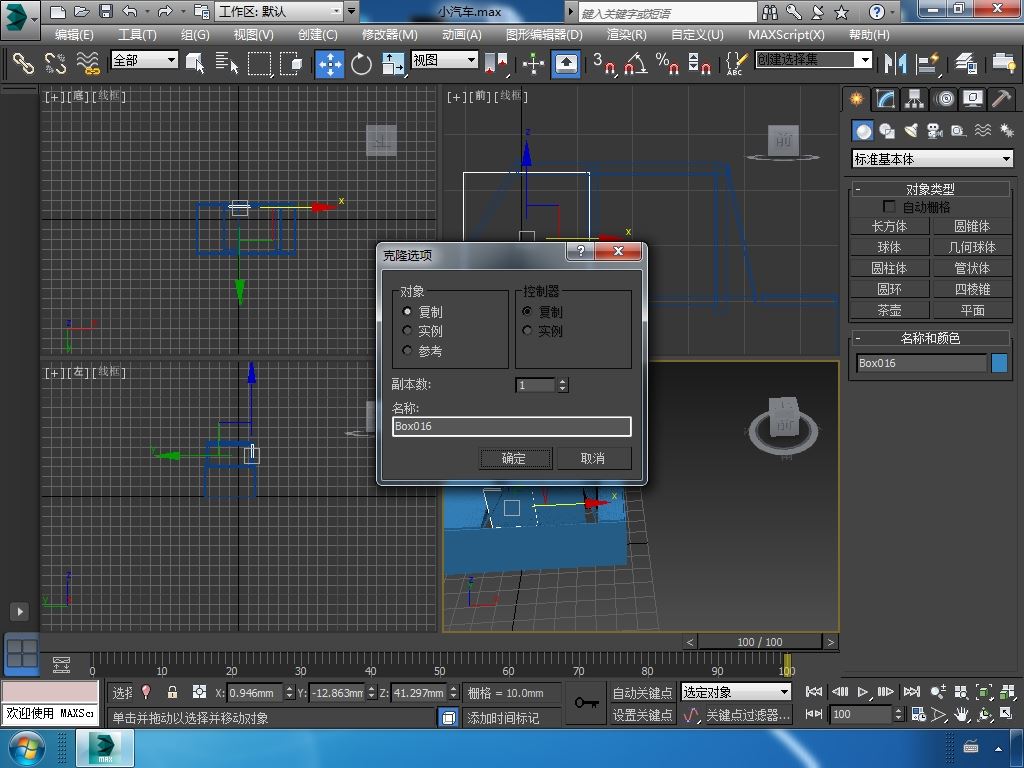This screenshot has width=1024, height=768.
Task: Open the Modify command panel tab
Action: coord(885,99)
